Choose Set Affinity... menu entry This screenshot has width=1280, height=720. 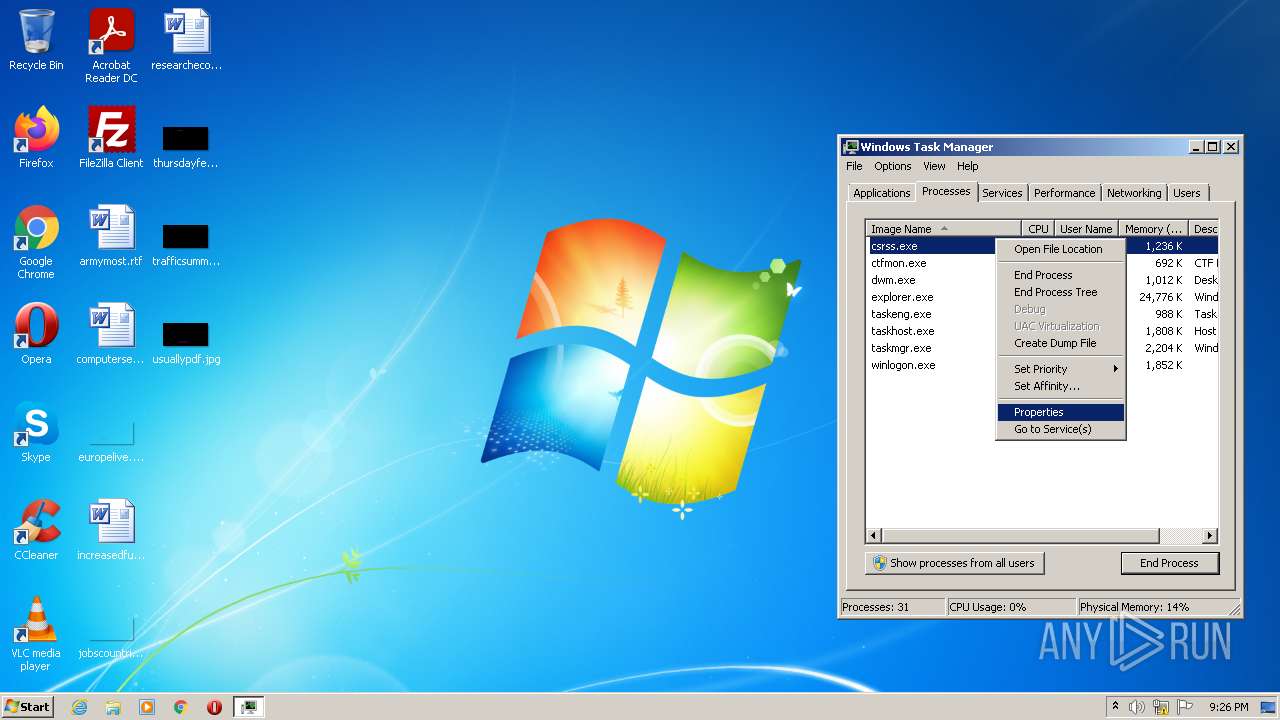pyautogui.click(x=1061, y=386)
